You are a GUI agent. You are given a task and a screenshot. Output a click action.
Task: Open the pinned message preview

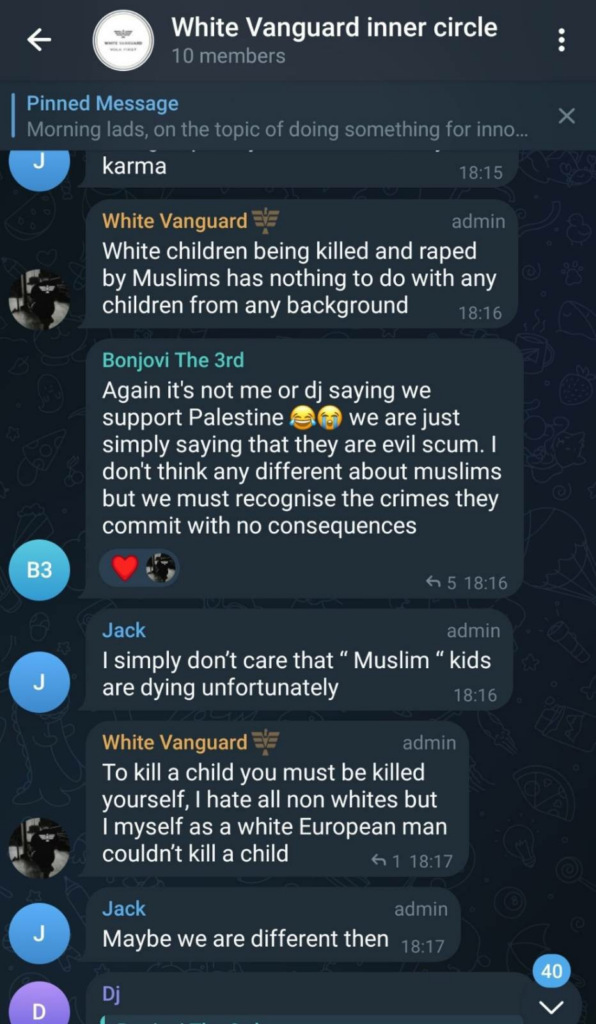tap(277, 116)
